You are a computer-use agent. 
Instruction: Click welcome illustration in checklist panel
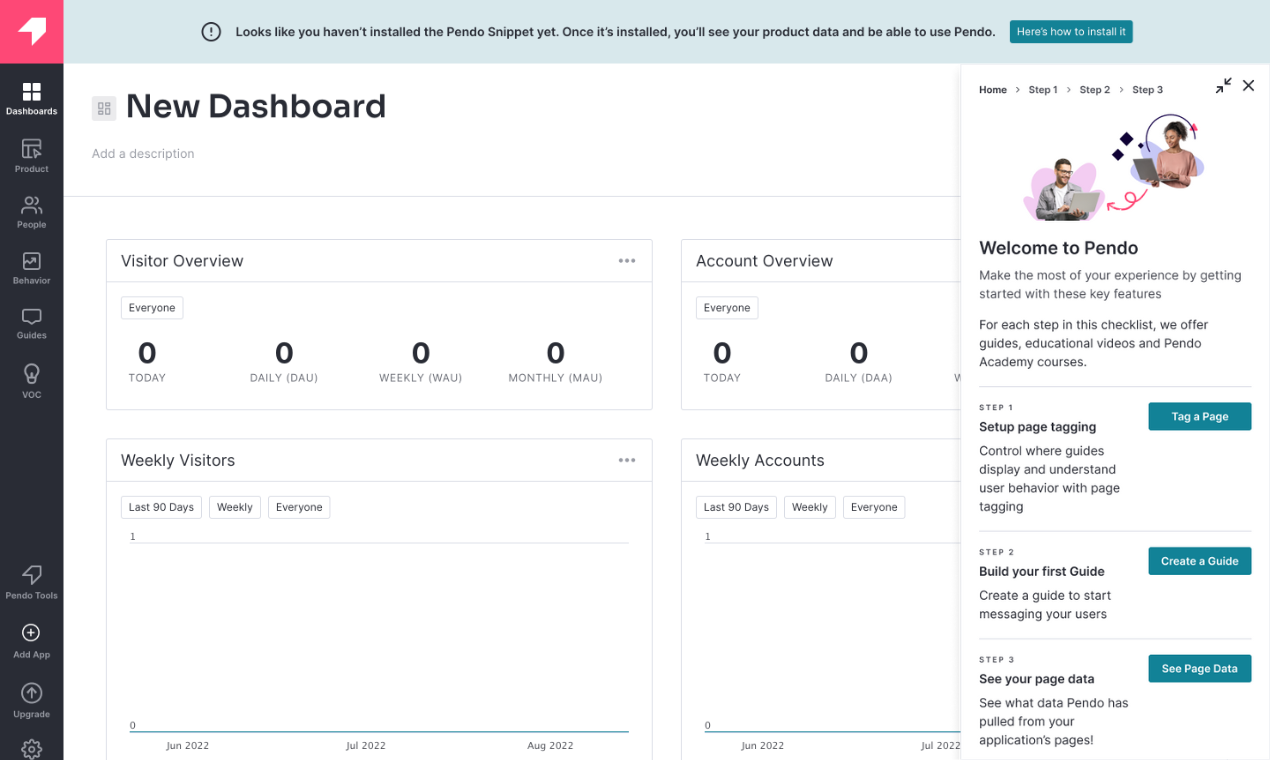coord(1115,167)
